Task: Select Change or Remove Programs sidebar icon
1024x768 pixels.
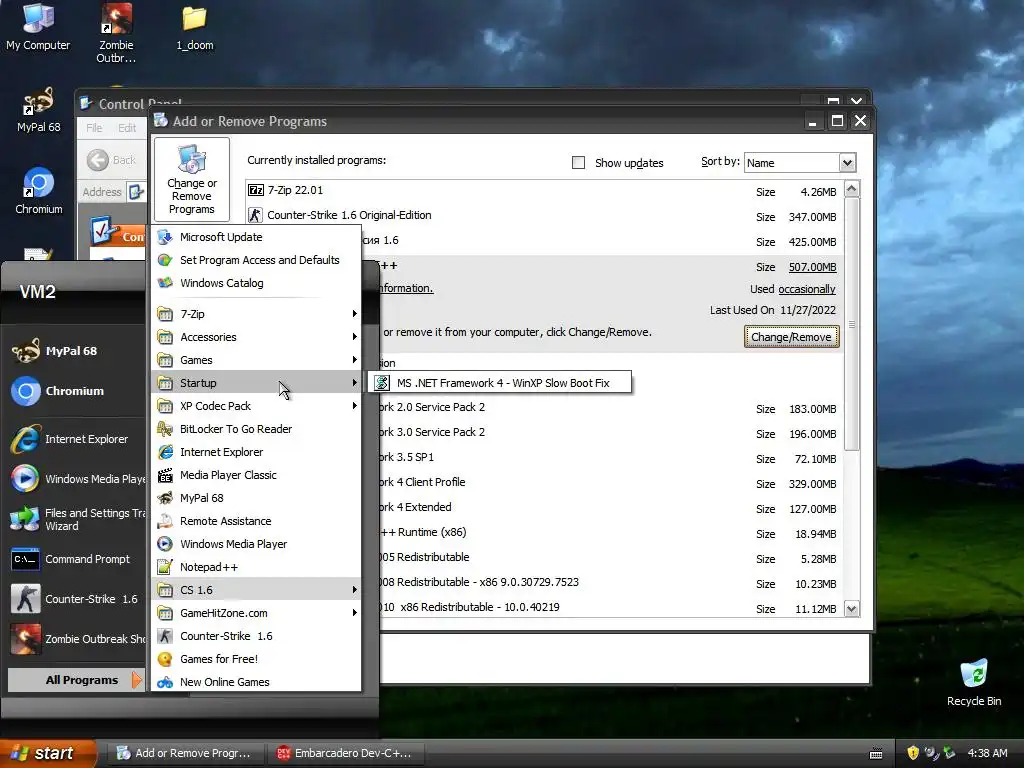Action: (x=191, y=180)
